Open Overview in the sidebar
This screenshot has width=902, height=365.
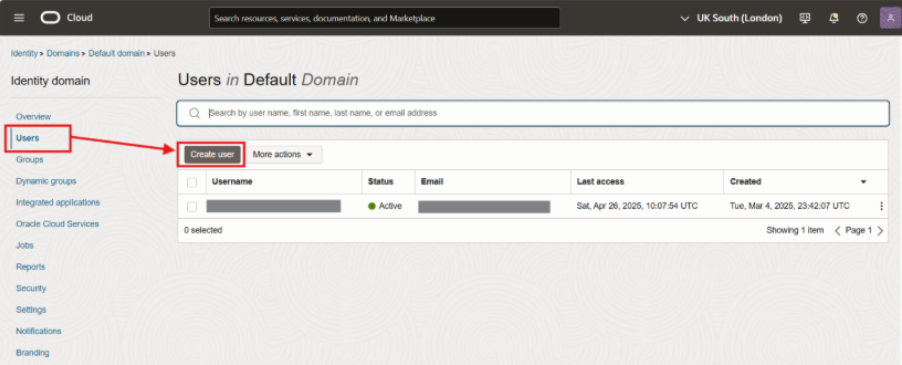(x=33, y=117)
